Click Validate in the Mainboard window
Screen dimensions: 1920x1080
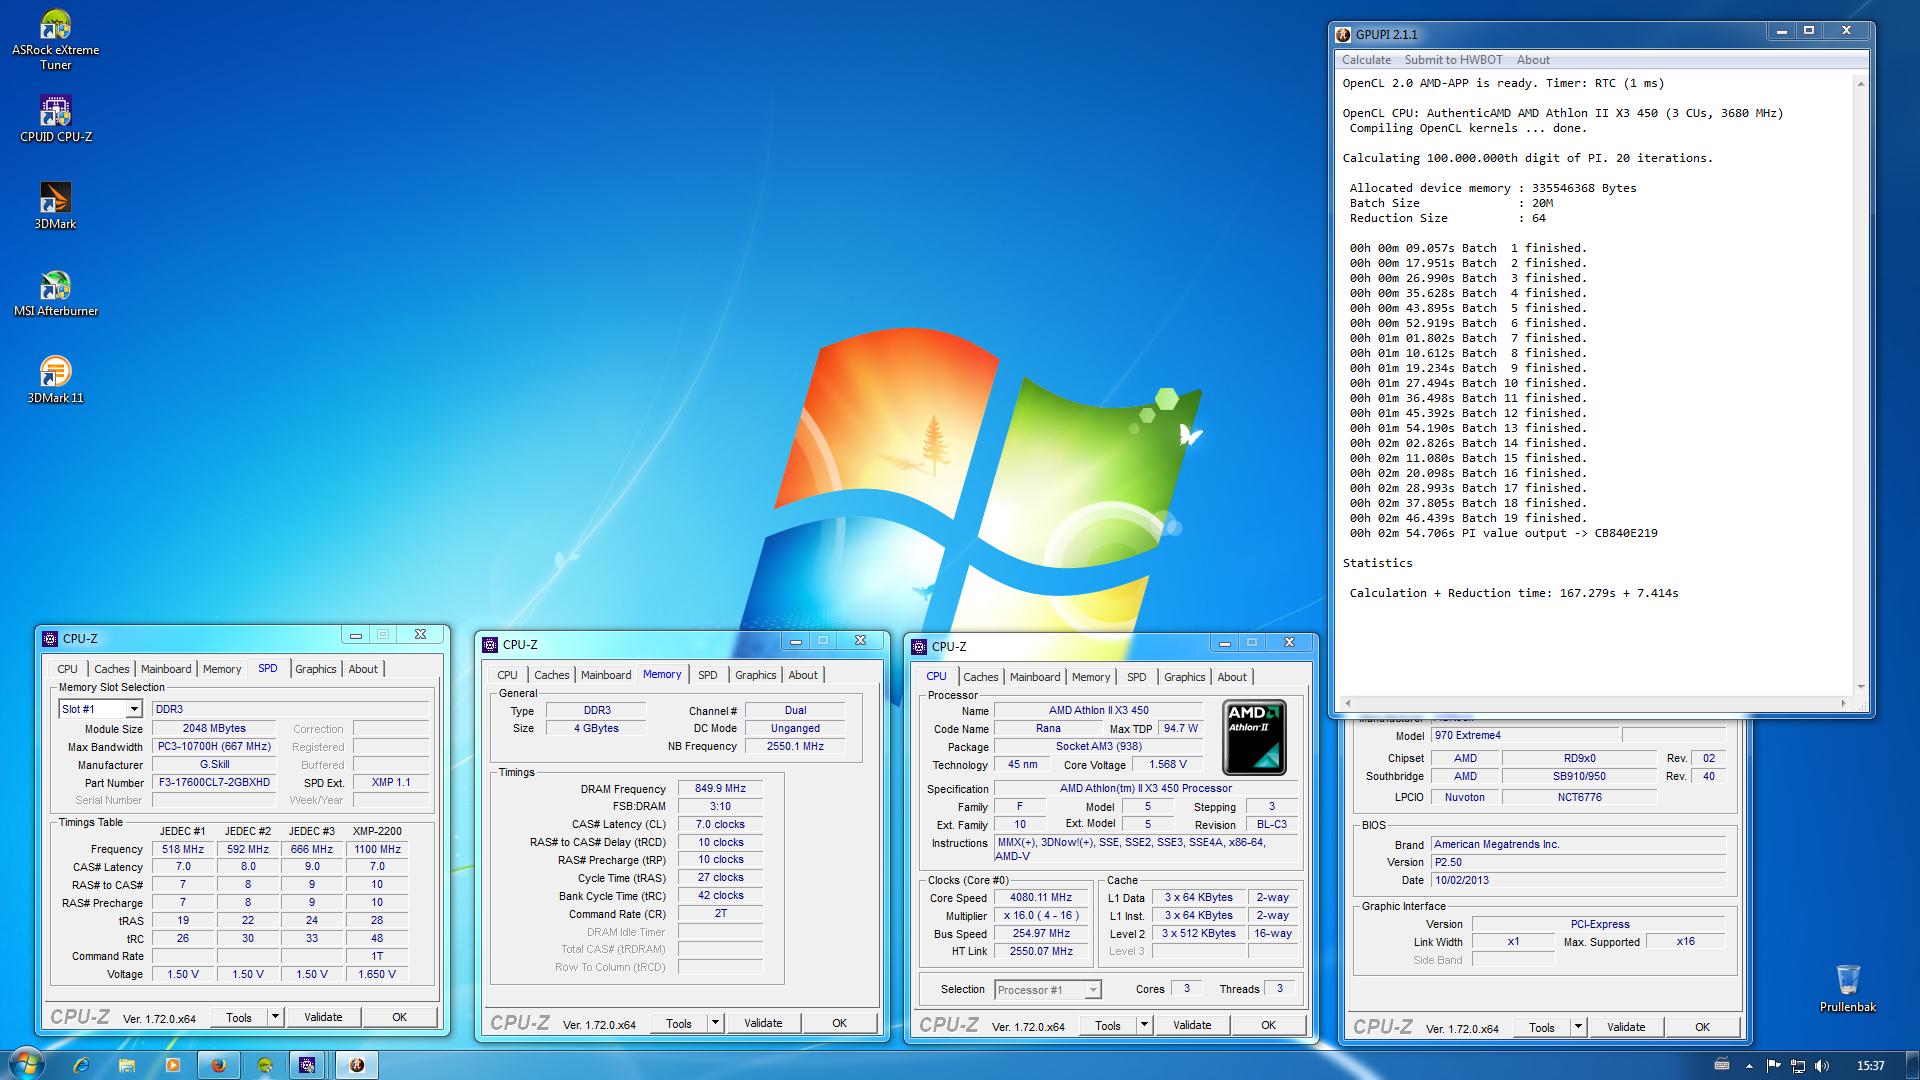click(x=1626, y=1027)
